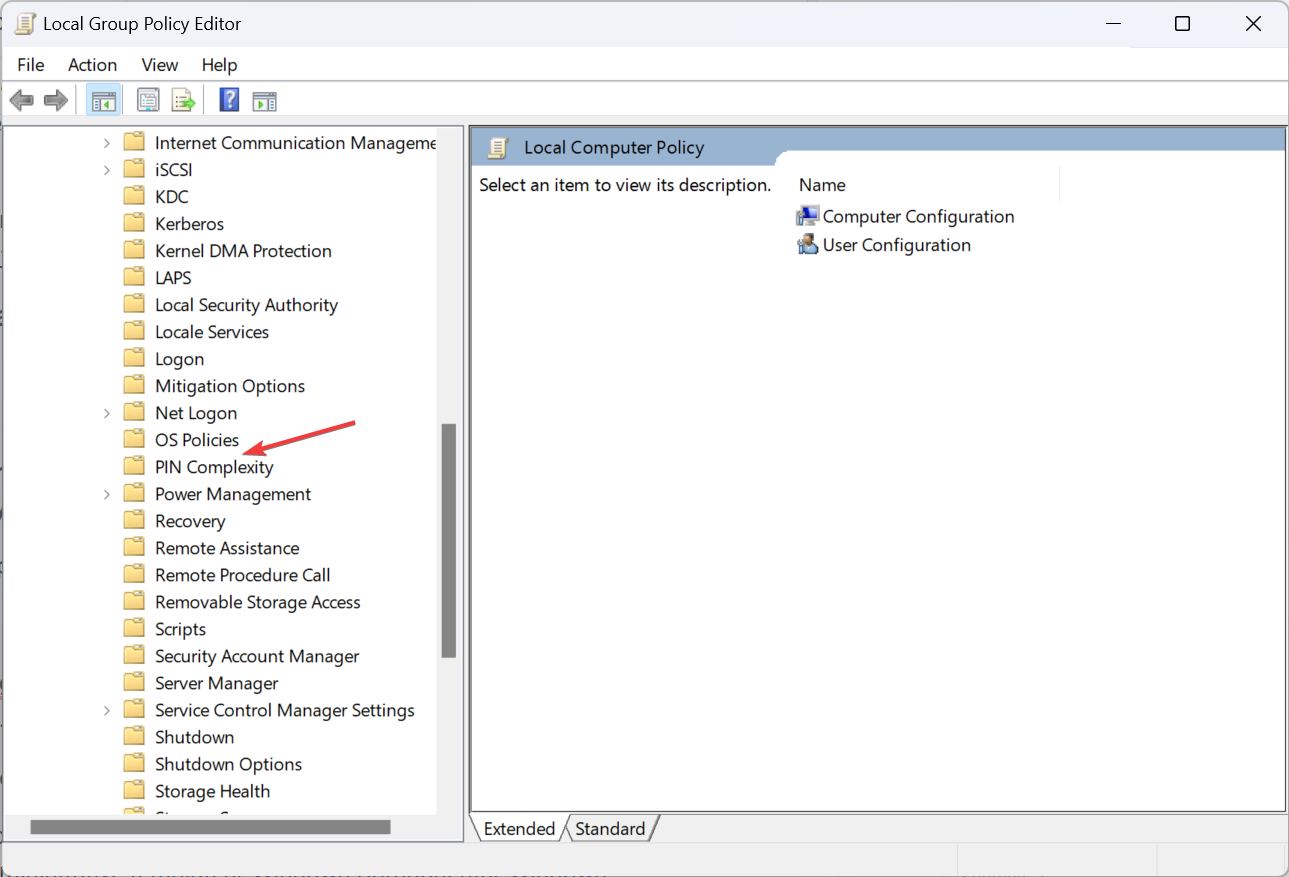
Task: Click the PIN Complexity folder icon
Action: pos(134,466)
